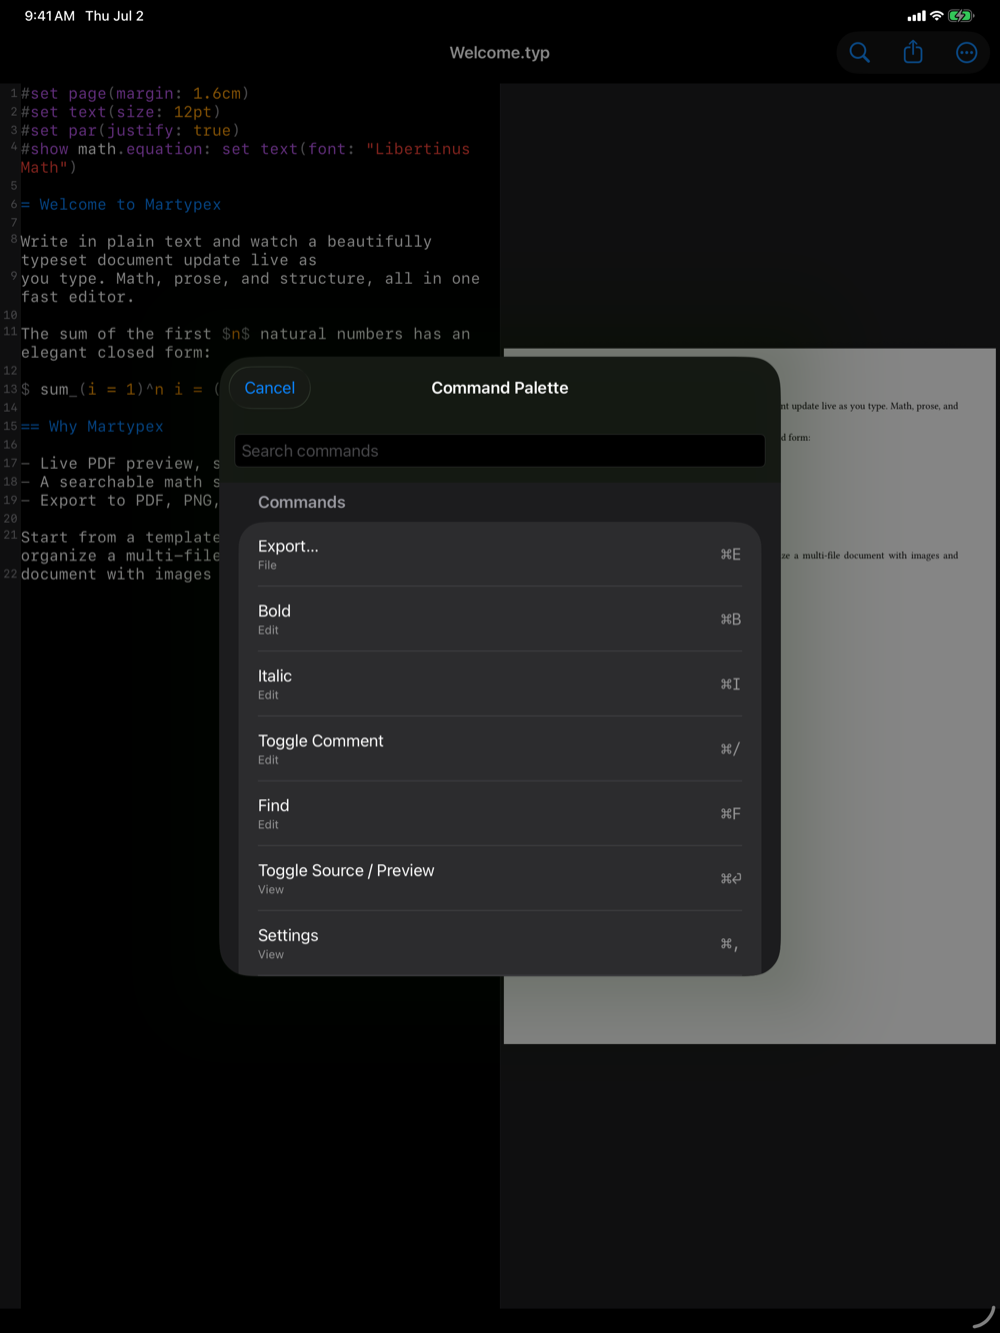Tap the battery indicator in status bar

[x=961, y=16]
